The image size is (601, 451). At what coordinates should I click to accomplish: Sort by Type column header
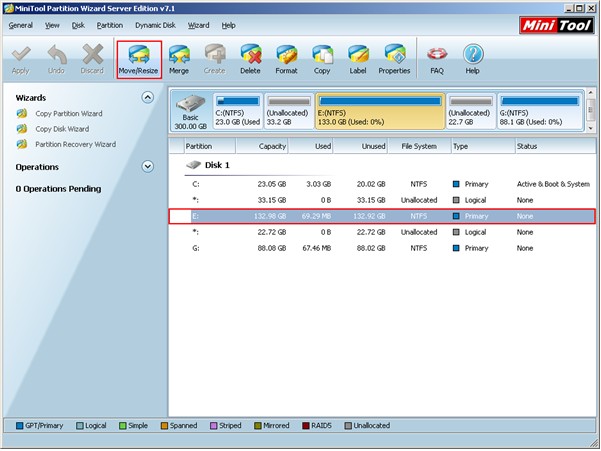coord(483,146)
